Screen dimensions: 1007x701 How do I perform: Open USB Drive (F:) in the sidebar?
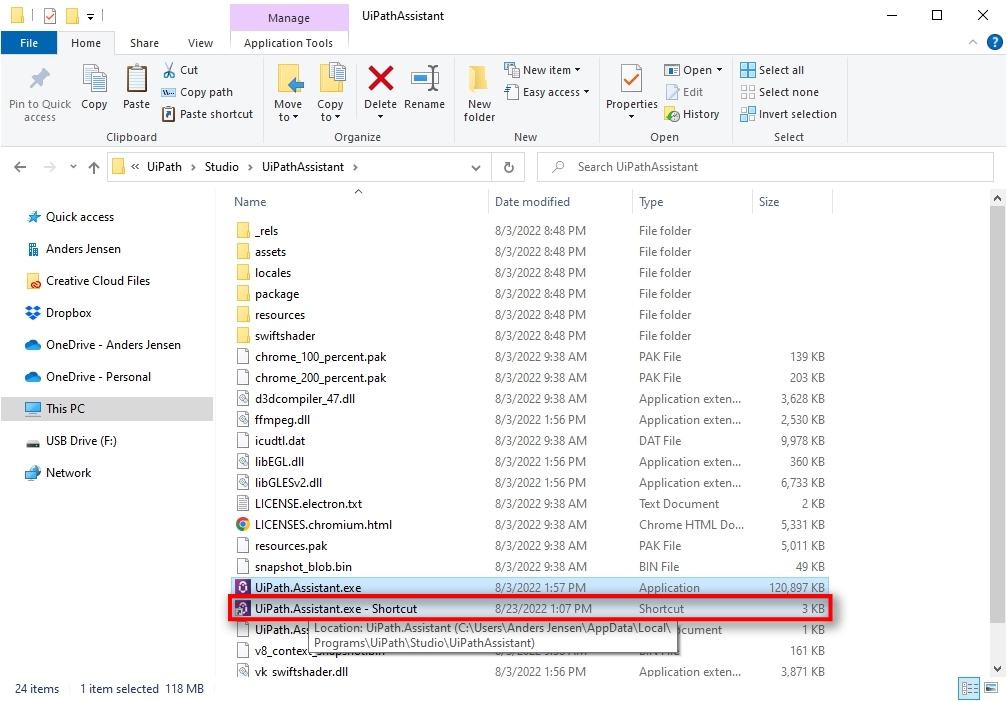[x=71, y=441]
